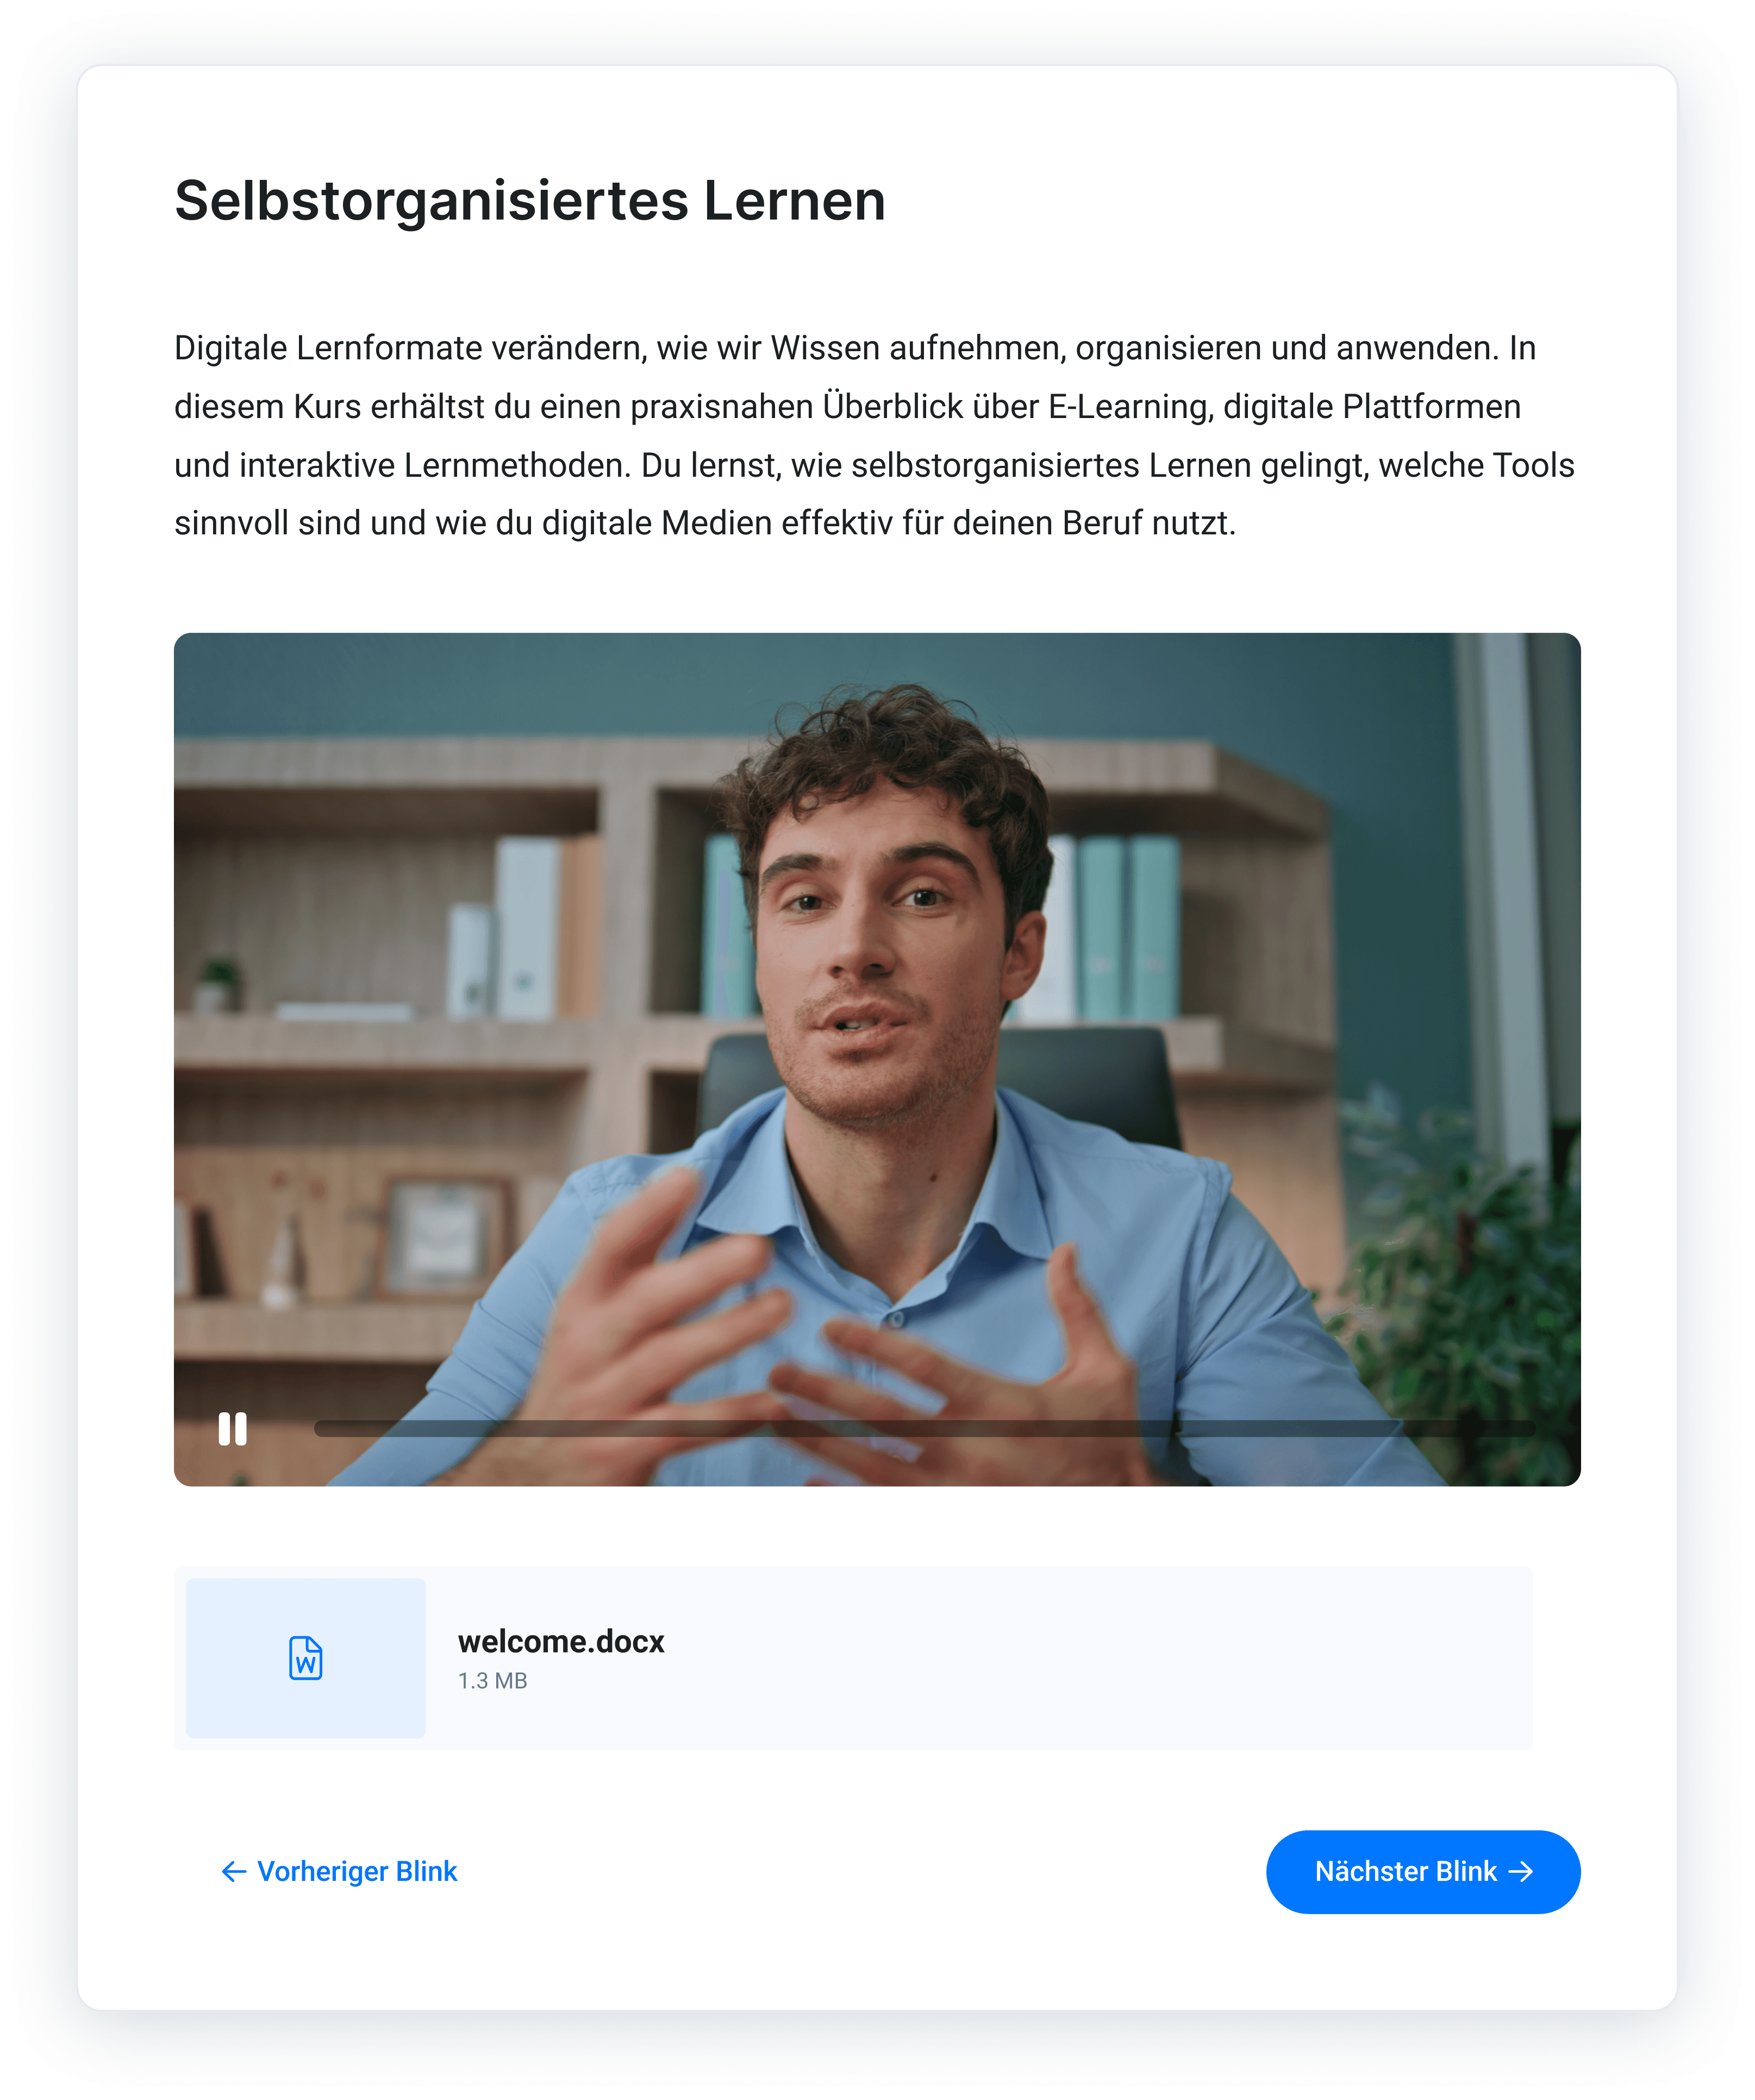The height and width of the screenshot is (2100, 1755).
Task: Open the welcome.docx file name
Action: pos(561,1641)
